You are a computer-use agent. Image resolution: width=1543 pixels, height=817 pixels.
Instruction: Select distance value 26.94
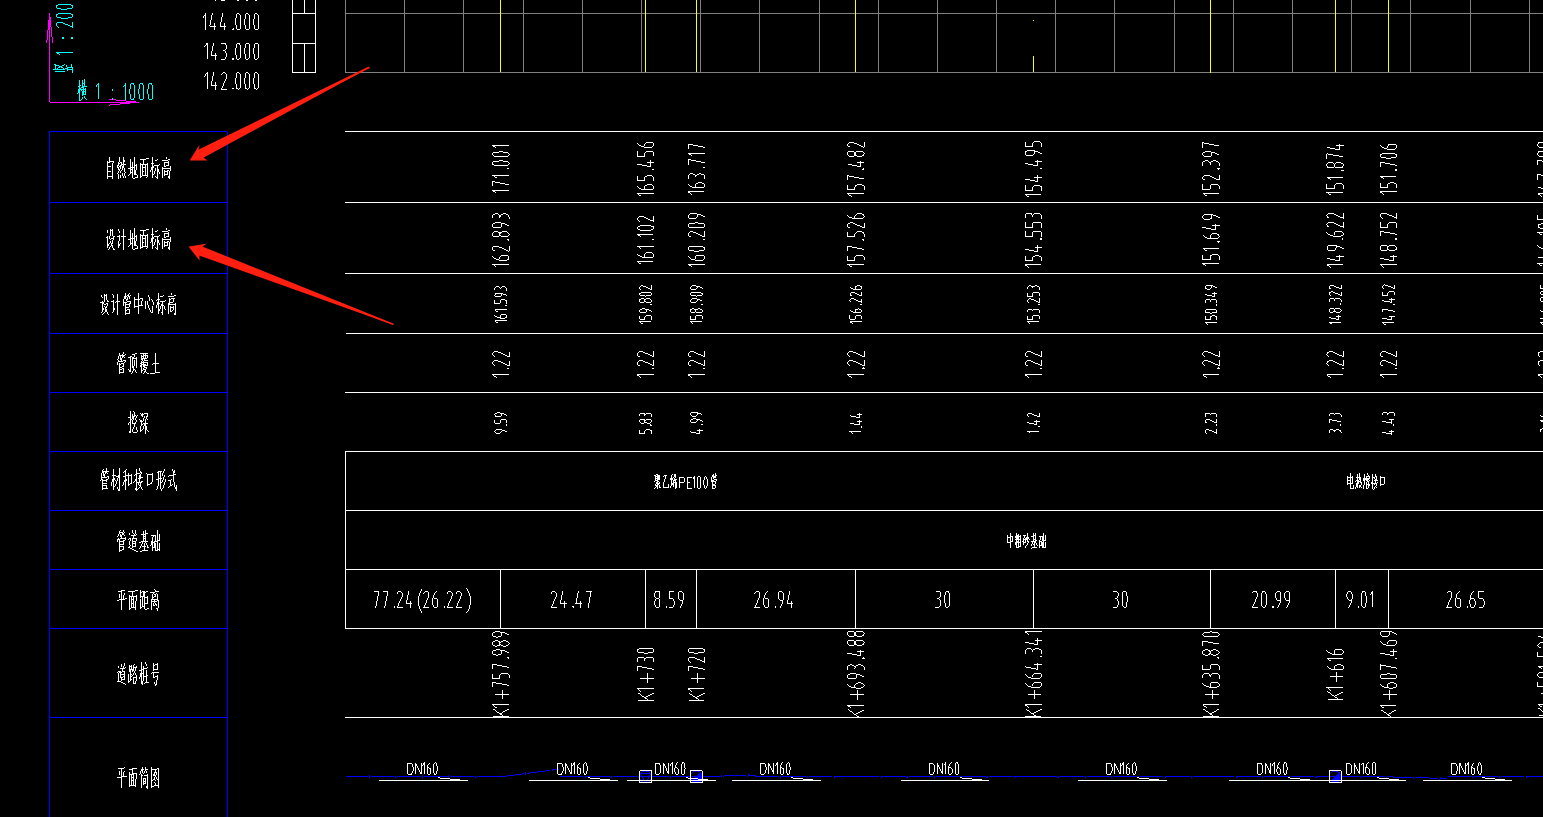tap(773, 600)
